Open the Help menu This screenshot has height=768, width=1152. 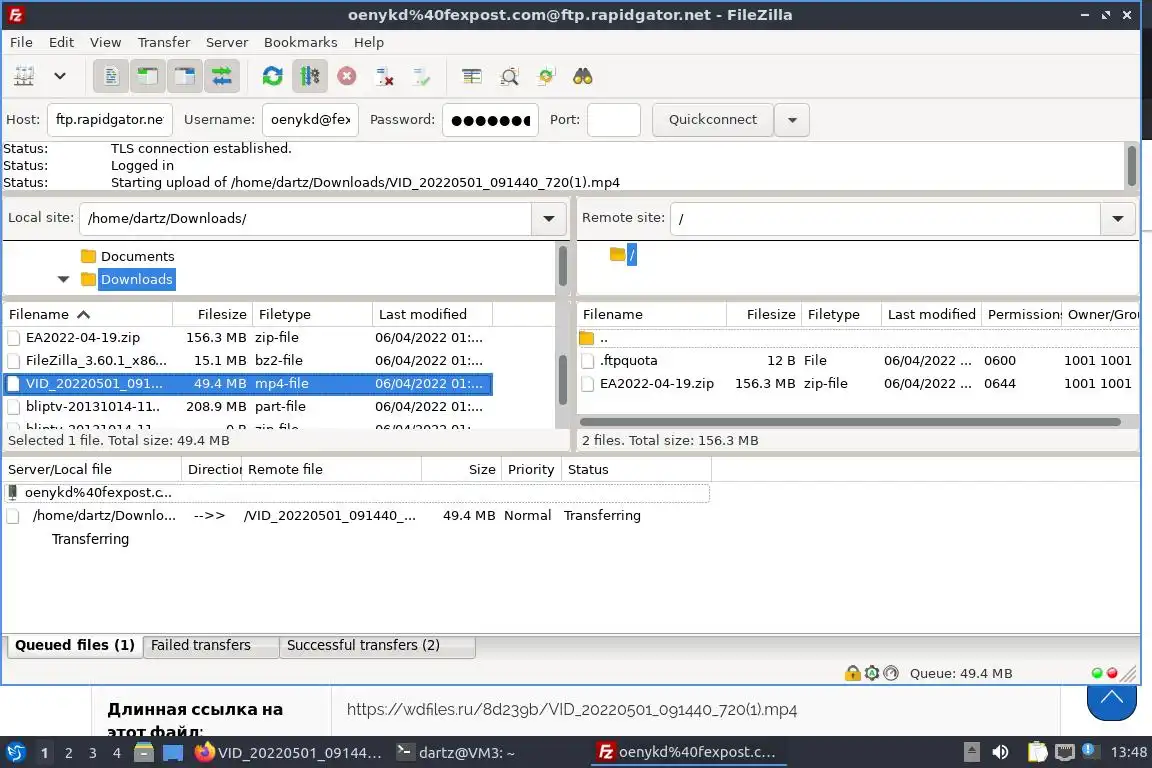coord(369,43)
